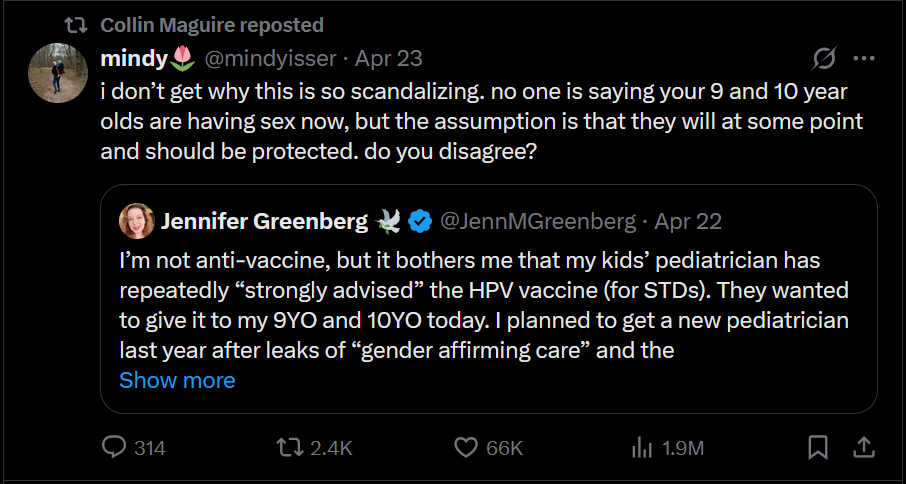Open the three-dot more options menu
Image resolution: width=906 pixels, height=484 pixels.
[x=863, y=59]
